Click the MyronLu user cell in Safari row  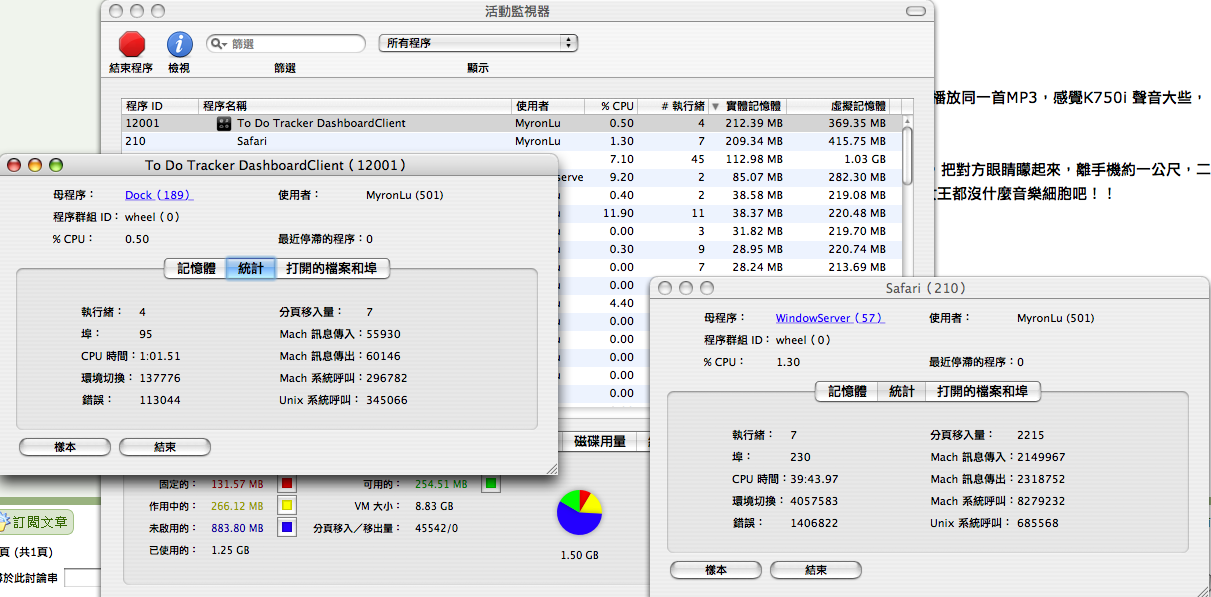(538, 142)
